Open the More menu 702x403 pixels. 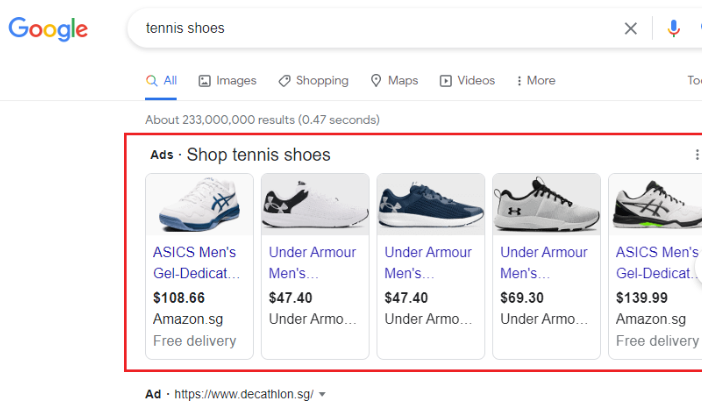tap(536, 81)
